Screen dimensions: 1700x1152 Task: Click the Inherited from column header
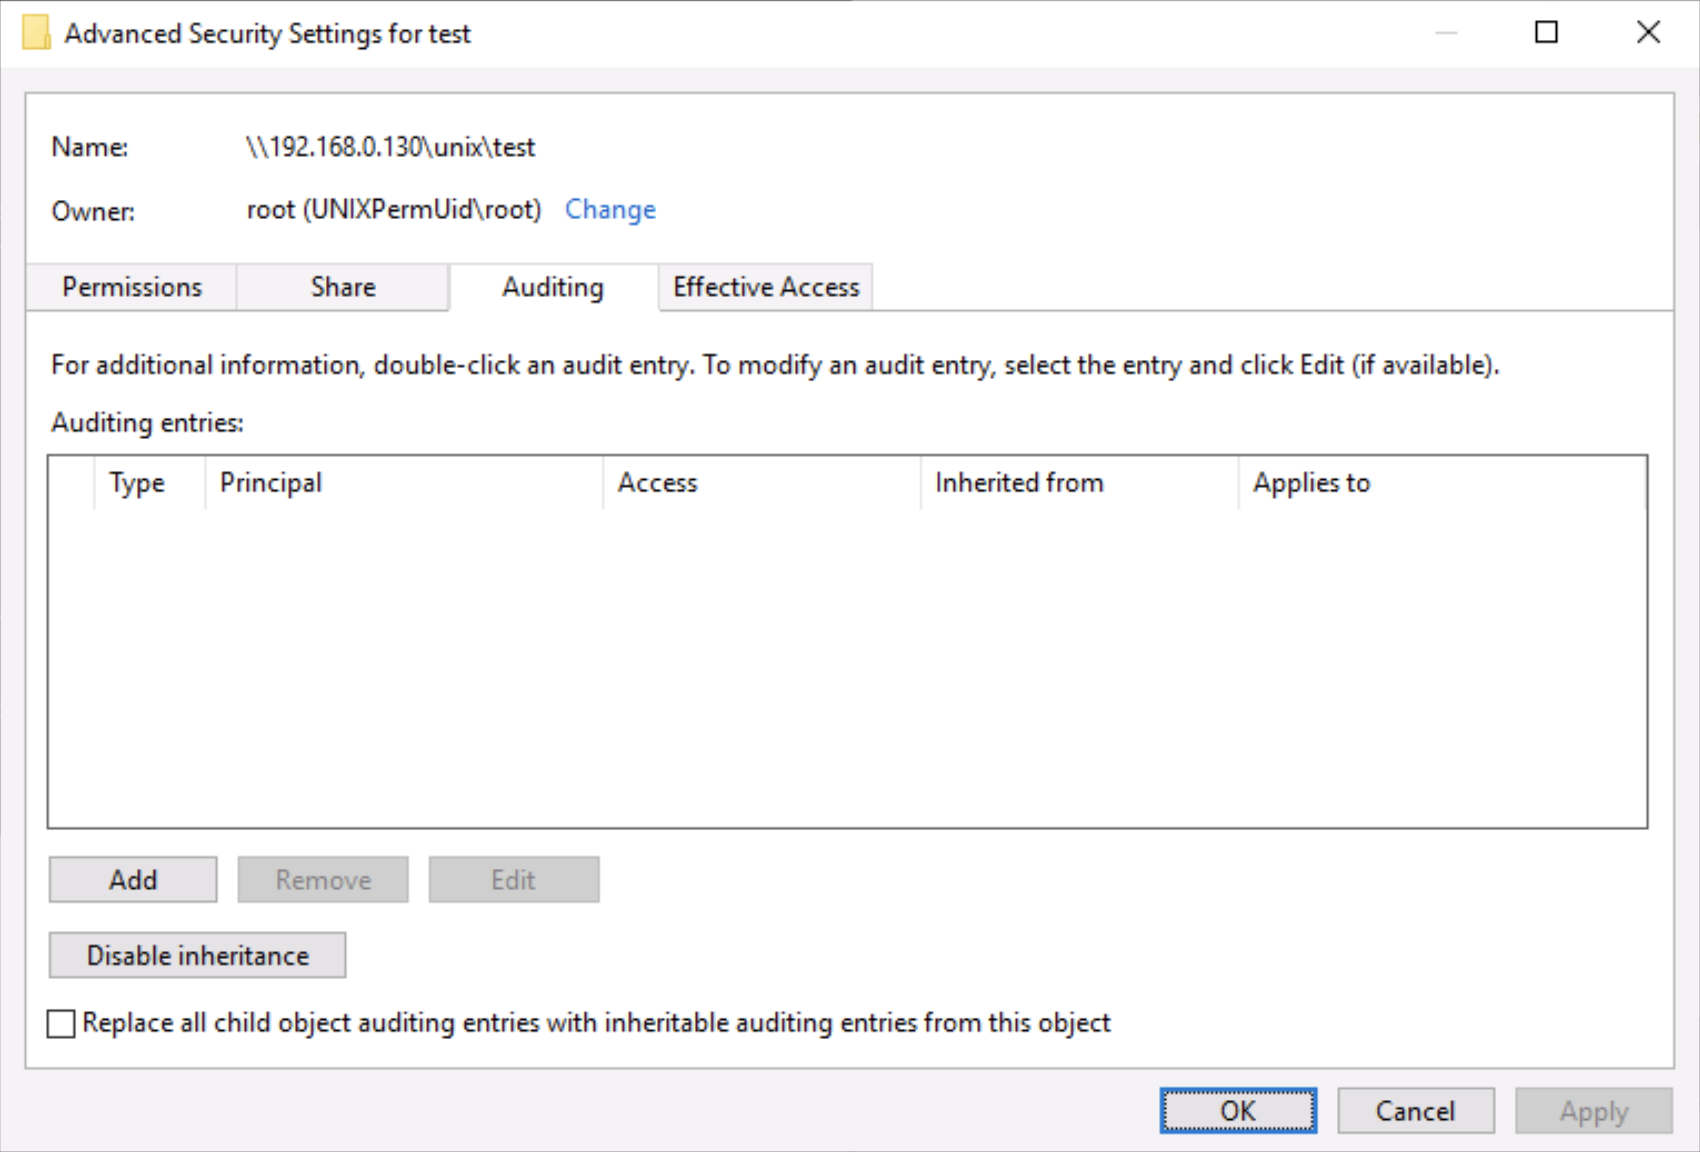1019,483
